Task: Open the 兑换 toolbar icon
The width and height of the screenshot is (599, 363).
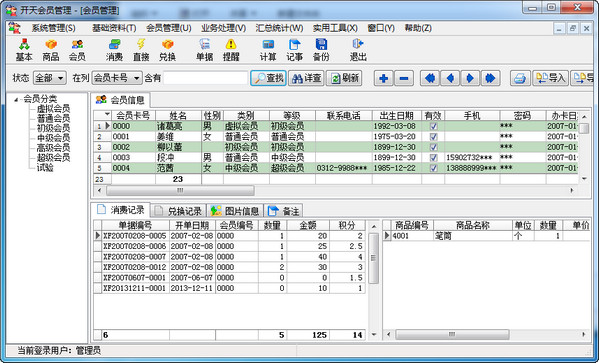Action: point(167,50)
